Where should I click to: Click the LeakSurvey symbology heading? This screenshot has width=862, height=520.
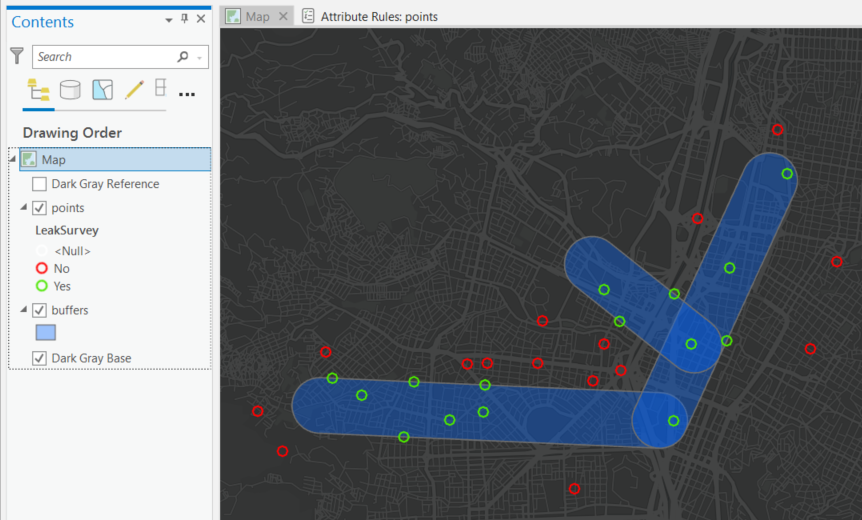click(x=67, y=230)
